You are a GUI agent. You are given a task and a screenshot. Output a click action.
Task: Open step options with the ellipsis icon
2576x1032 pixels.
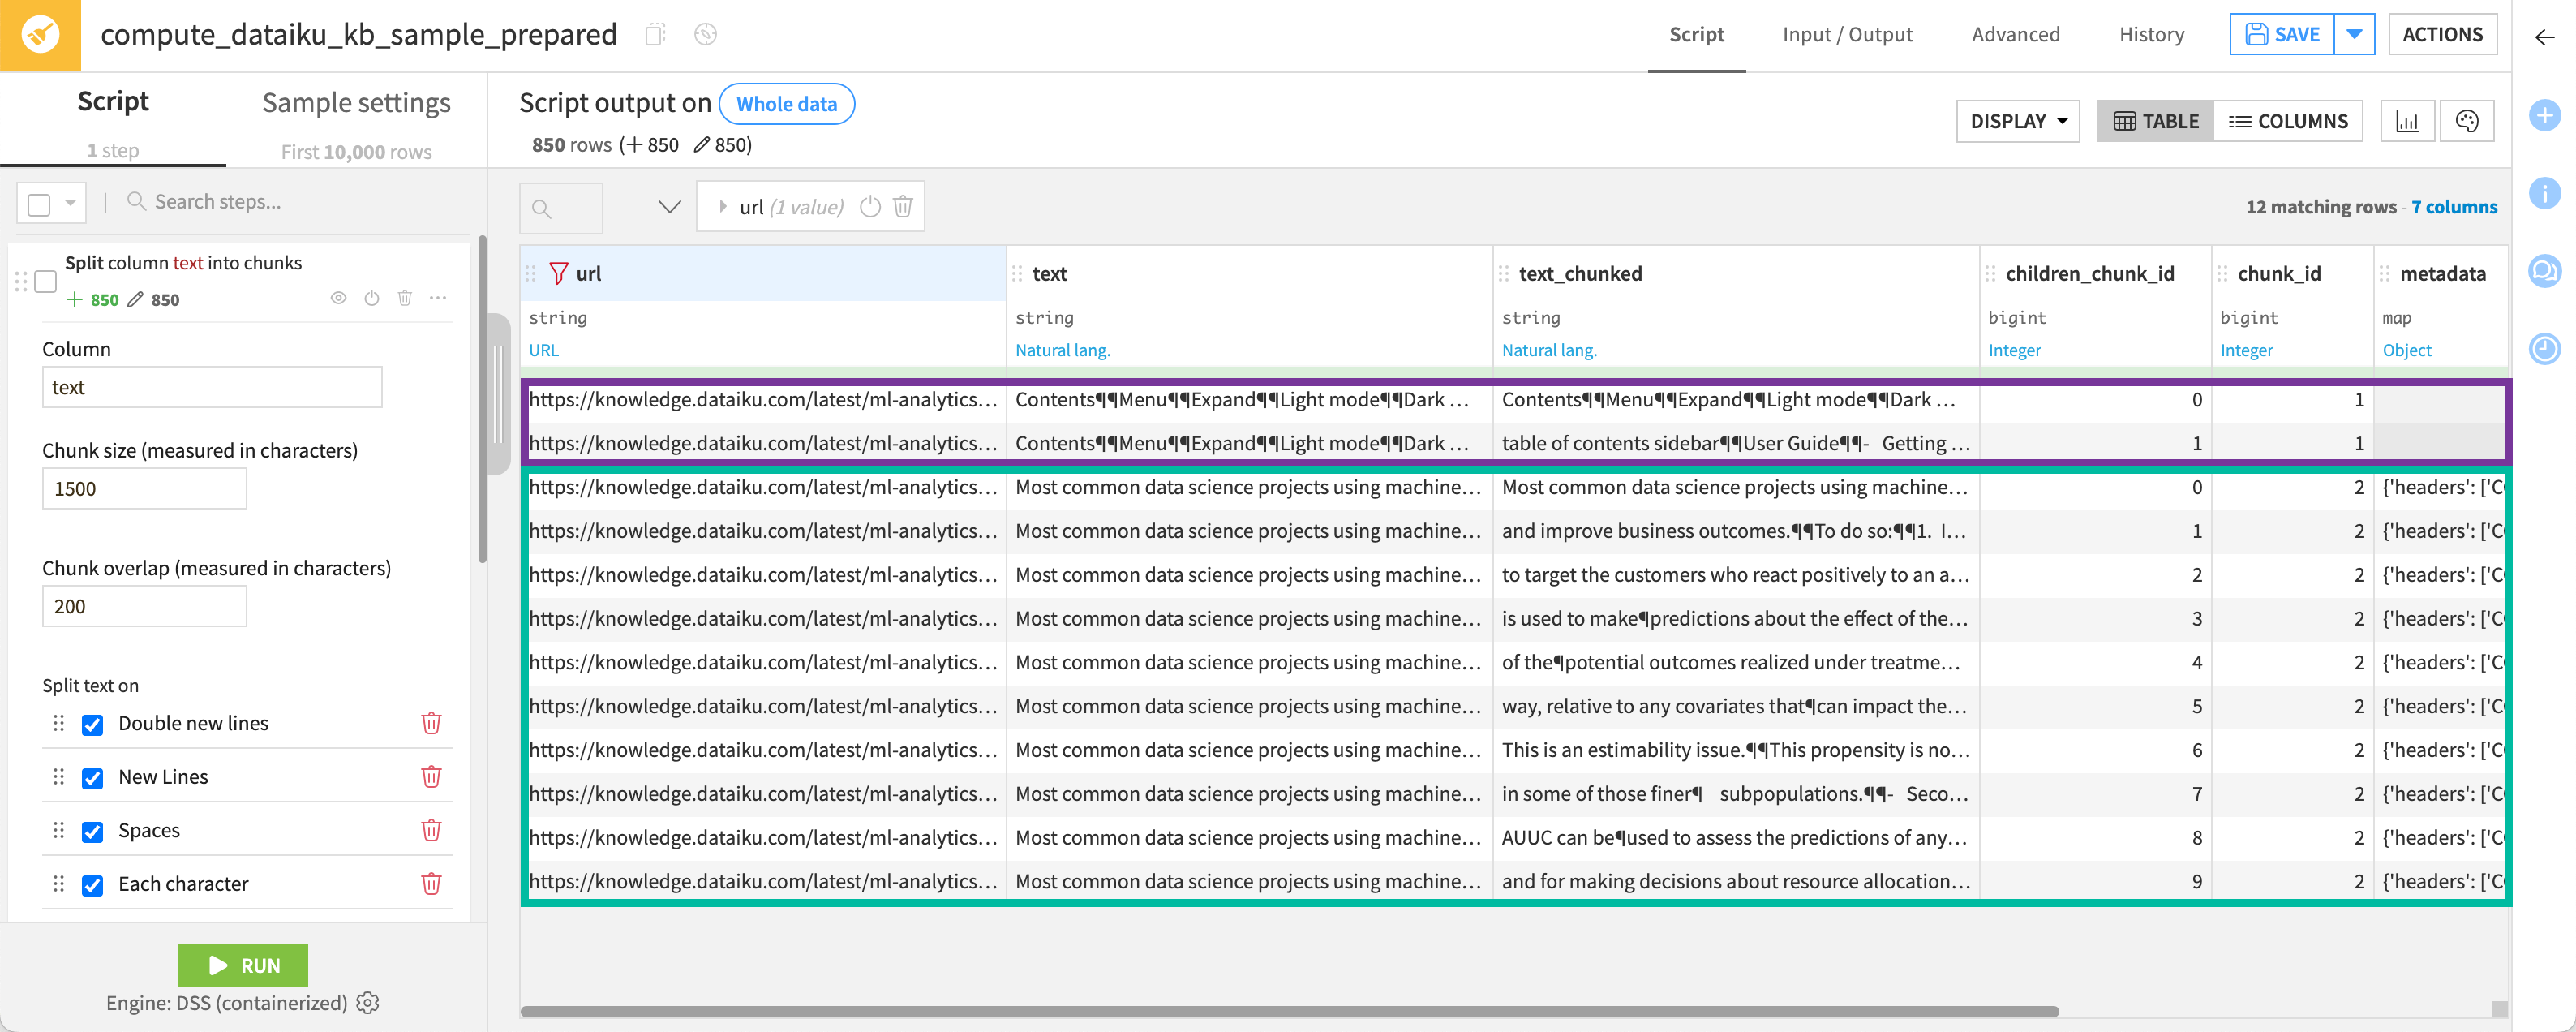click(x=438, y=298)
